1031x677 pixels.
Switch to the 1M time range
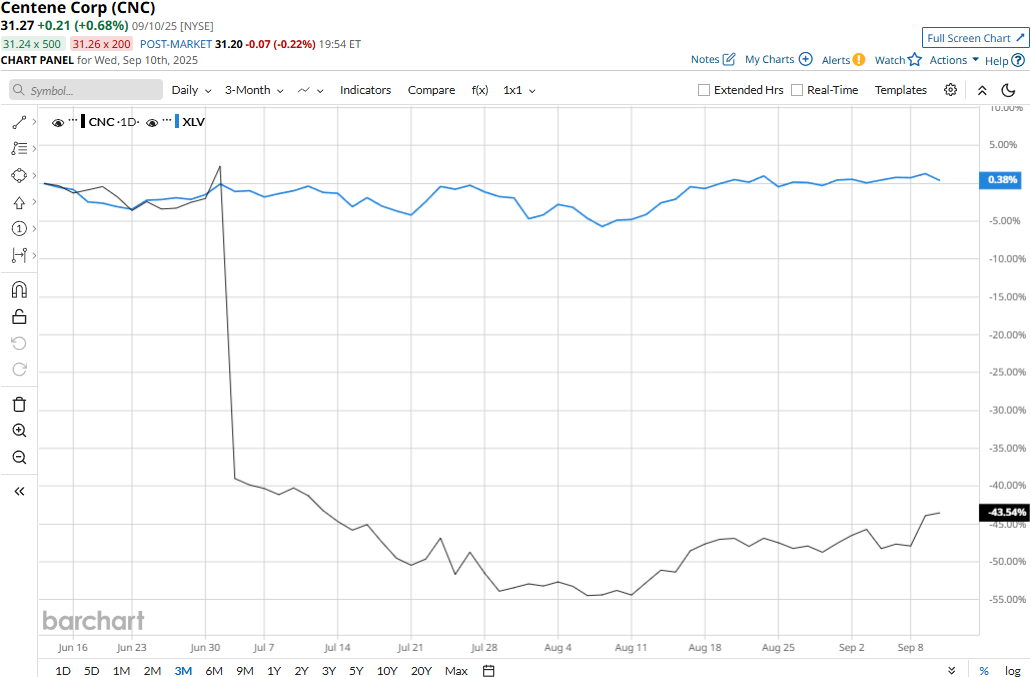point(121,670)
